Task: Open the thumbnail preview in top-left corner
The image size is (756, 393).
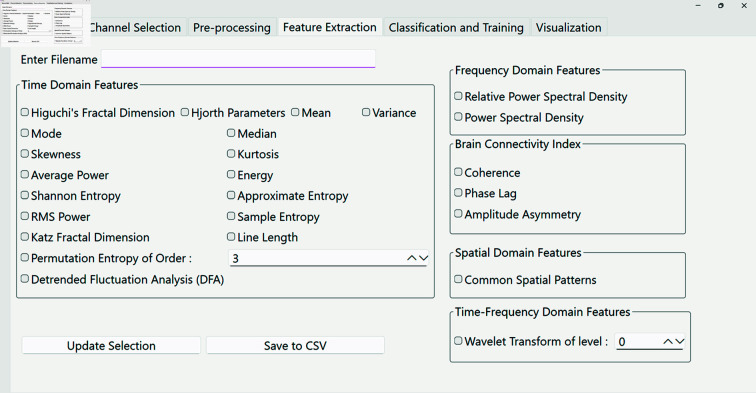Action: point(45,23)
